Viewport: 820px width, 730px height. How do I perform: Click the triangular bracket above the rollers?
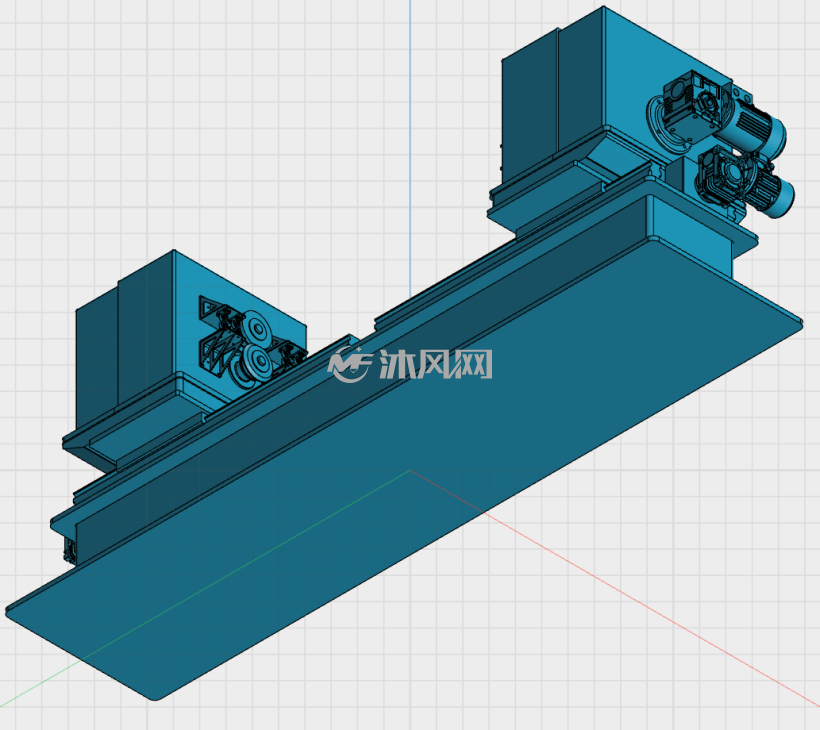pyautogui.click(x=209, y=307)
